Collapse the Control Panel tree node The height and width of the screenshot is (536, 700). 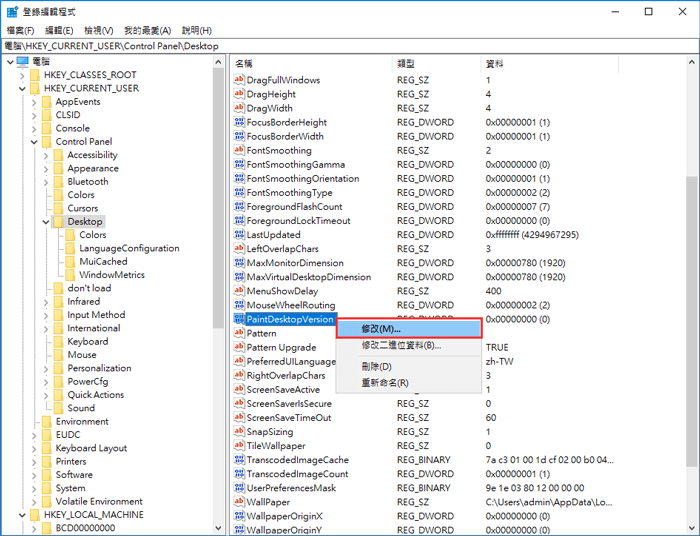[34, 142]
